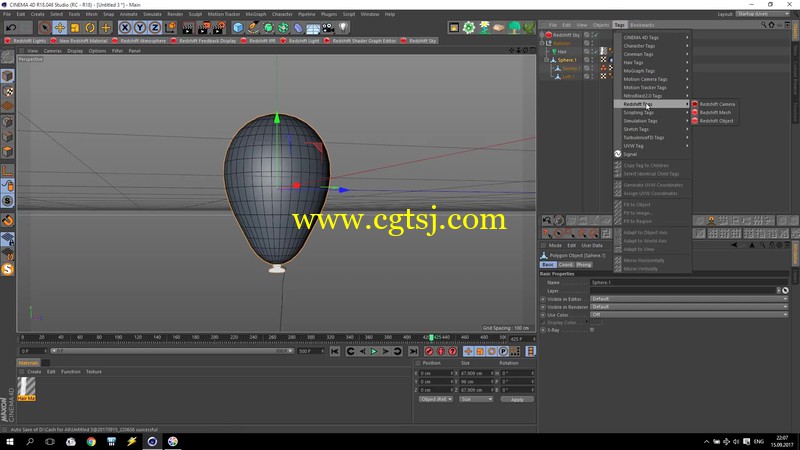This screenshot has height=450, width=800.
Task: Choose Redshift Camera tag
Action: (714, 104)
